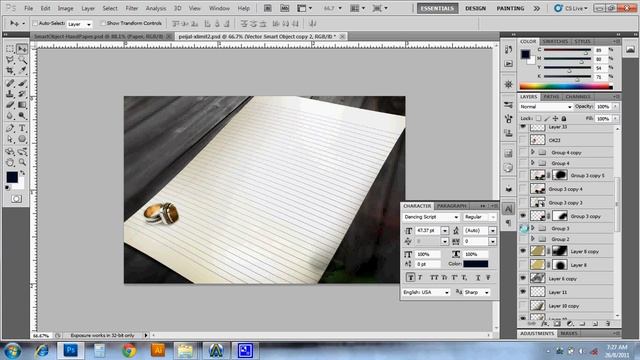Open the font size dropdown showing 47.37 pt

[x=445, y=231]
